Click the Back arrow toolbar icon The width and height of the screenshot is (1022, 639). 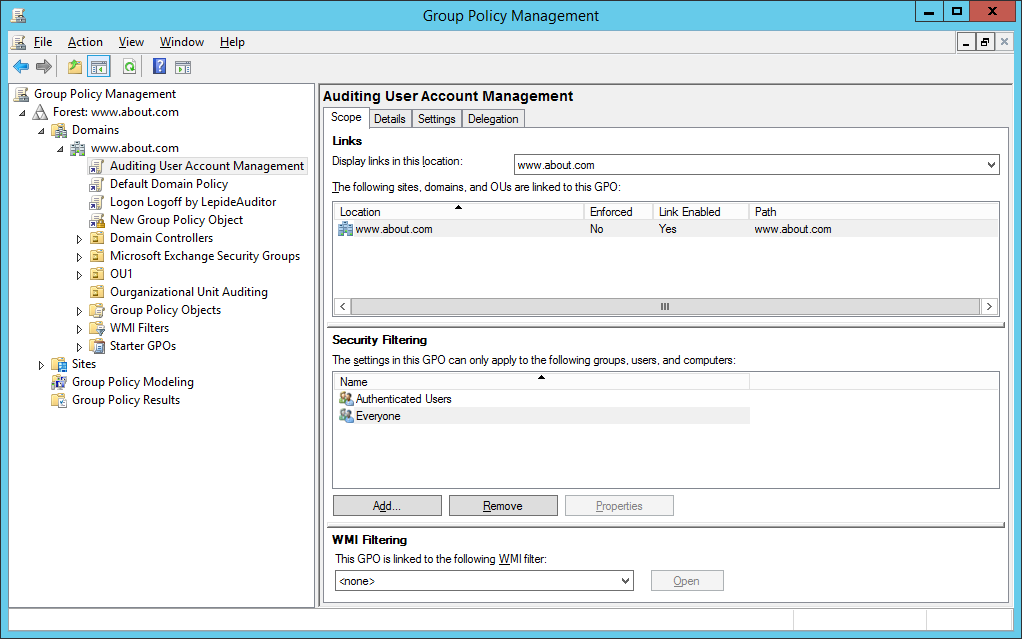coord(21,67)
